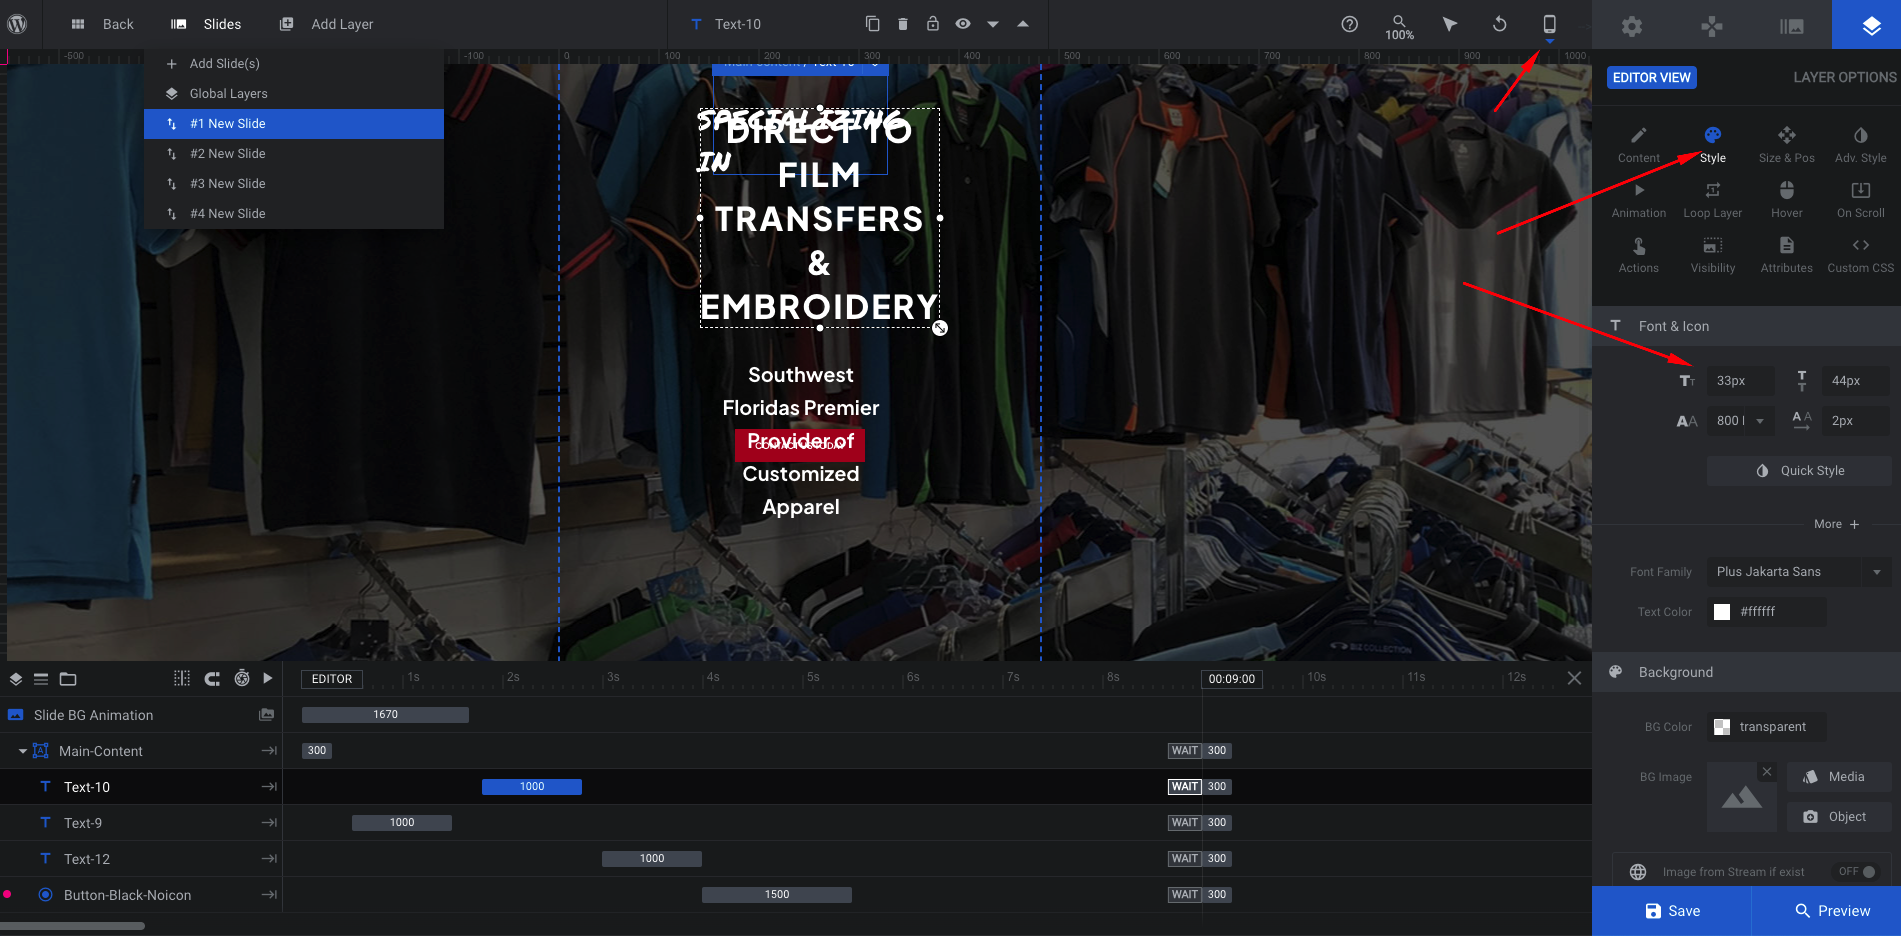This screenshot has width=1901, height=936.
Task: Collapse the Background section
Action: click(x=1746, y=672)
